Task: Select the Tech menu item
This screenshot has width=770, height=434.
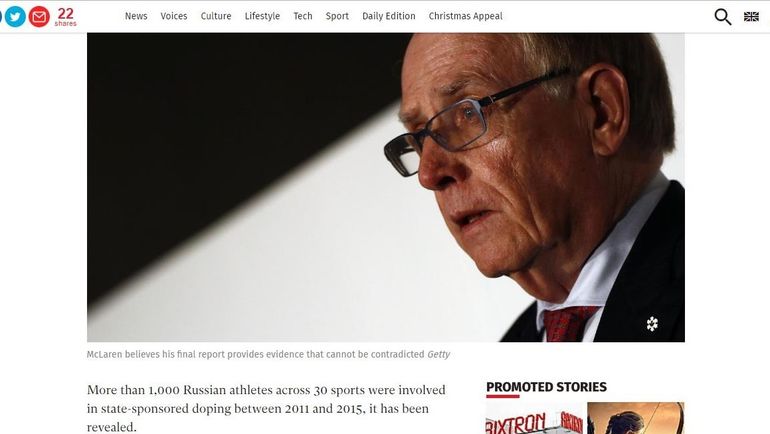Action: click(x=303, y=16)
